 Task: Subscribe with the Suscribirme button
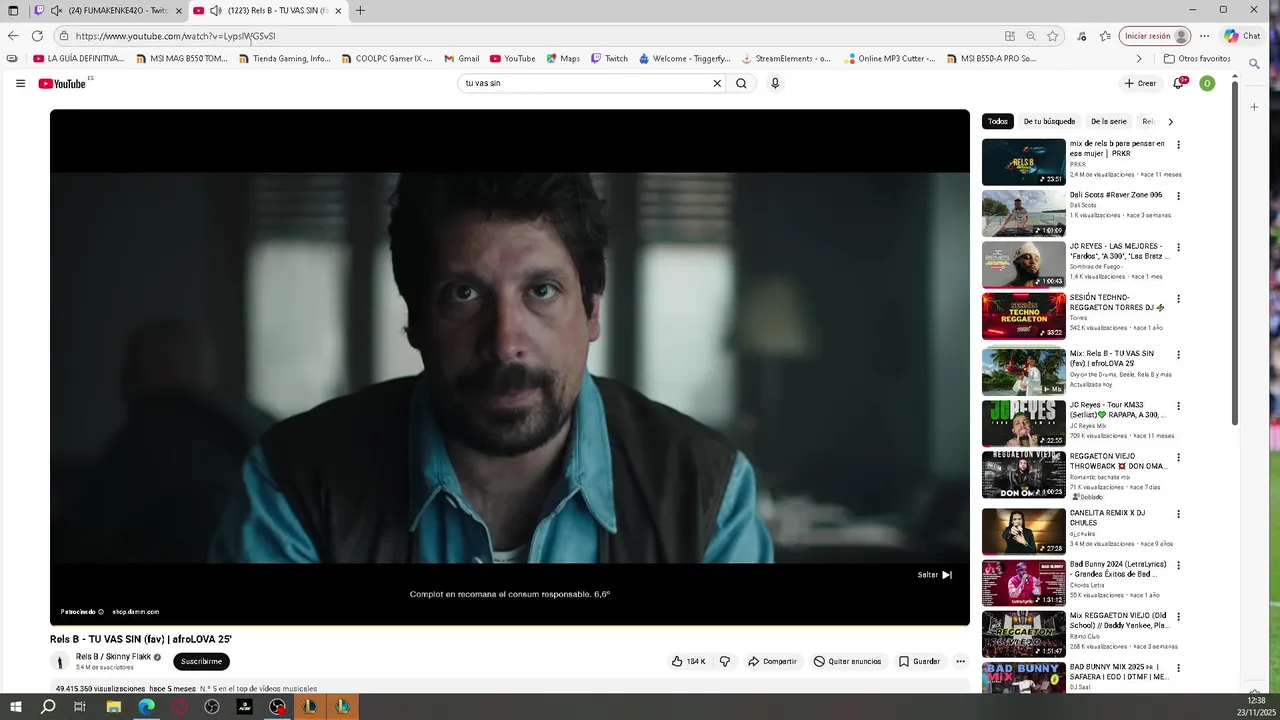(201, 661)
